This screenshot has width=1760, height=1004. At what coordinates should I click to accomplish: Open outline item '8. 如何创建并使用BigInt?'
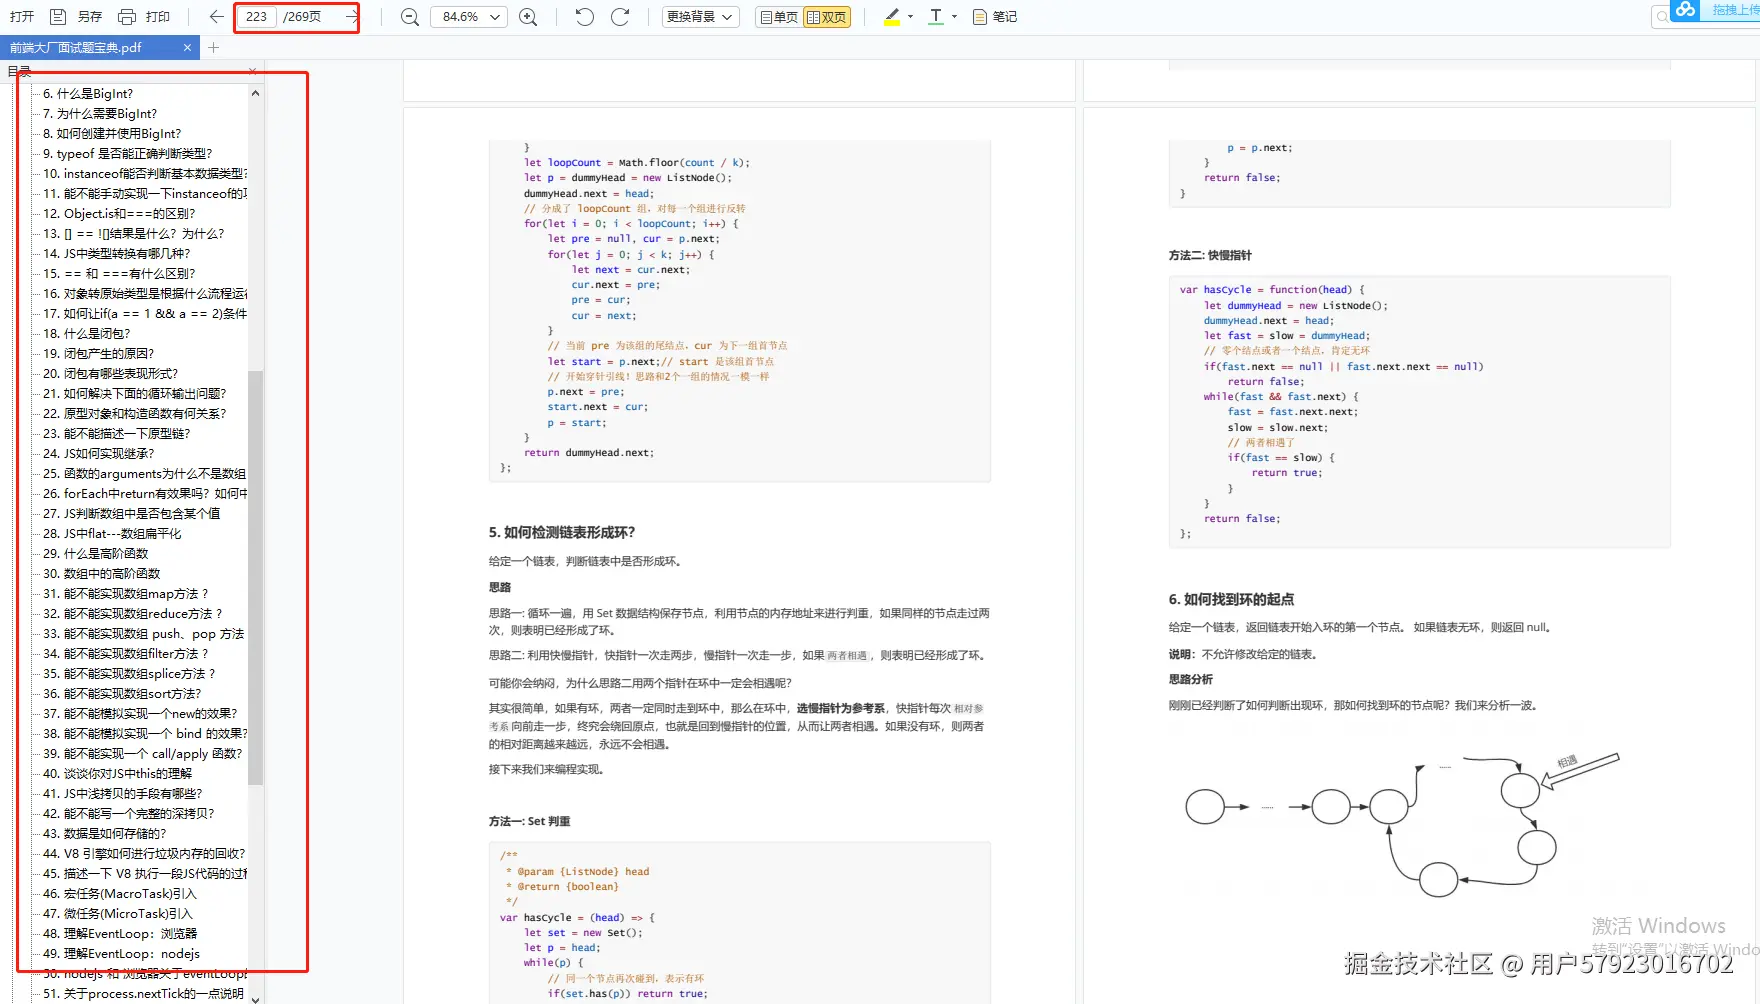112,134
